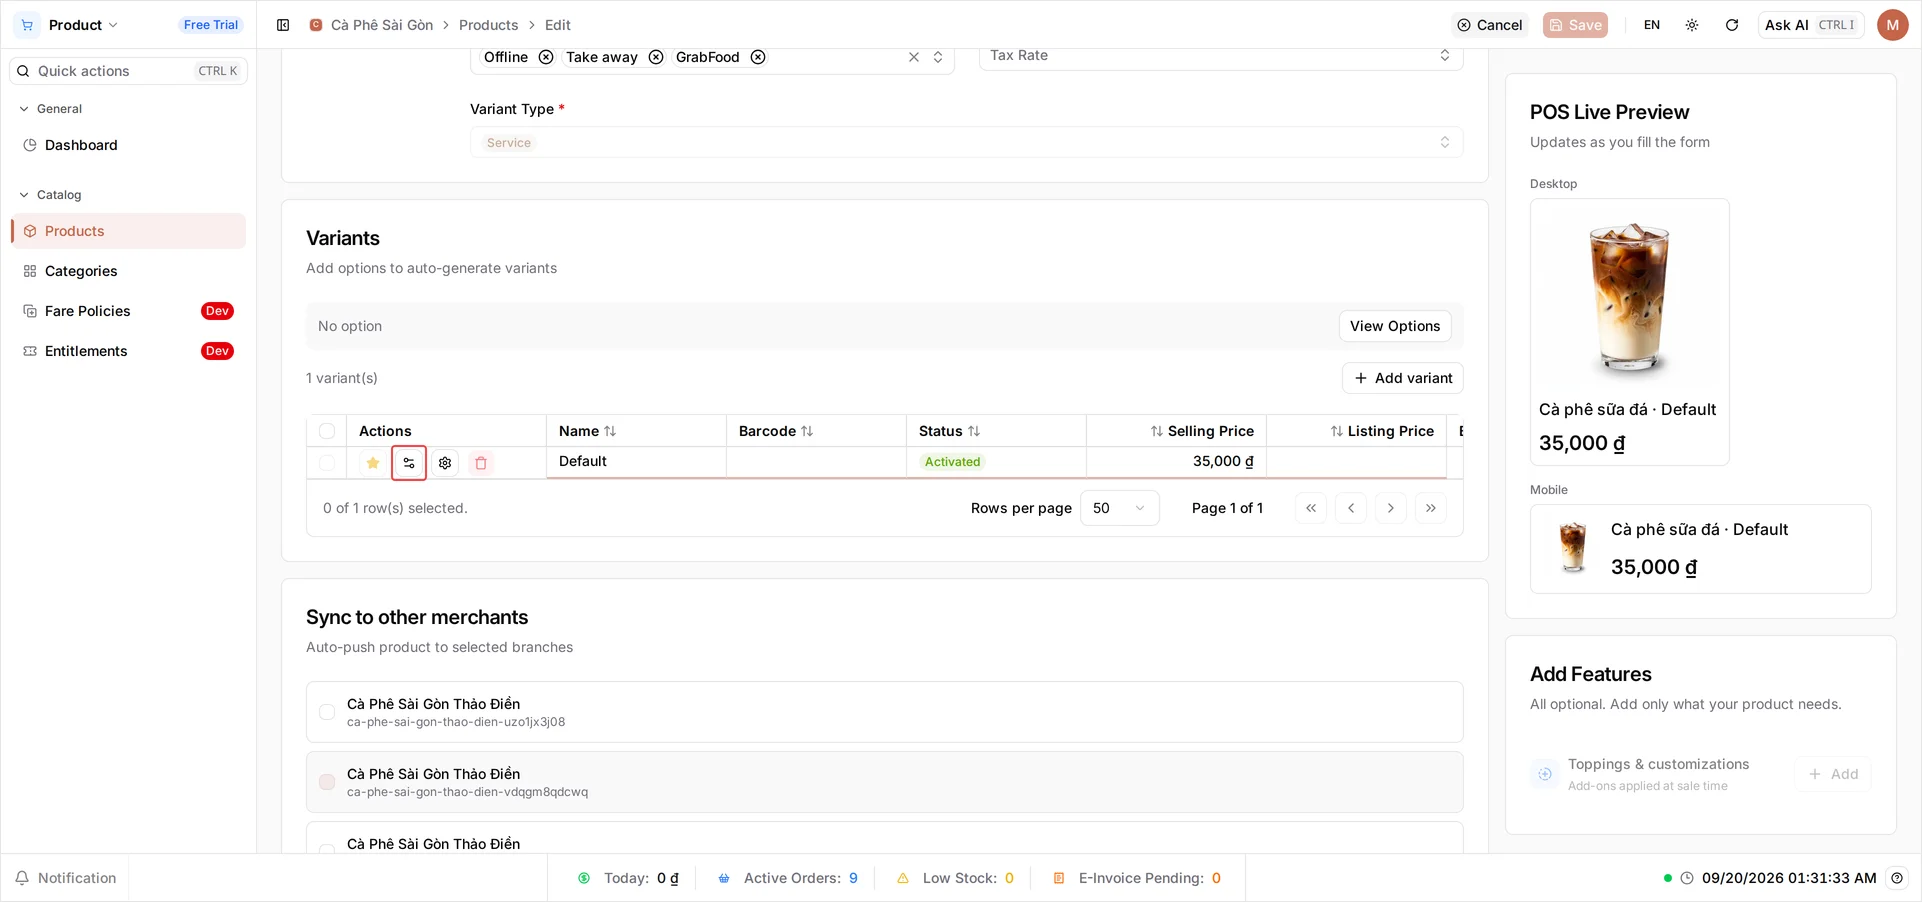The width and height of the screenshot is (1922, 902).
Task: Open the Quick actions search field
Action: 128,71
